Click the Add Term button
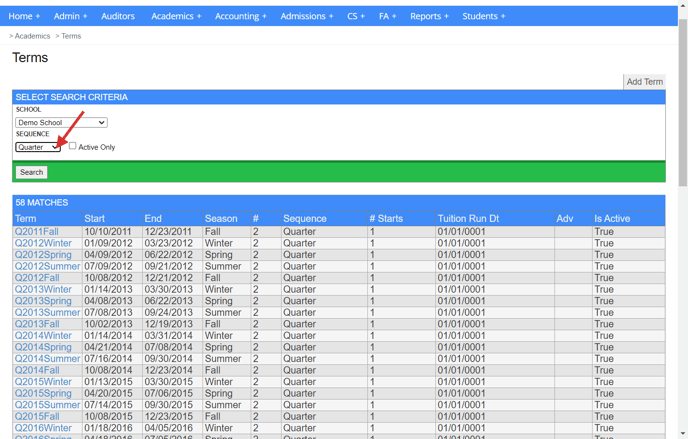Screen dimensions: 688x439 click(x=644, y=82)
